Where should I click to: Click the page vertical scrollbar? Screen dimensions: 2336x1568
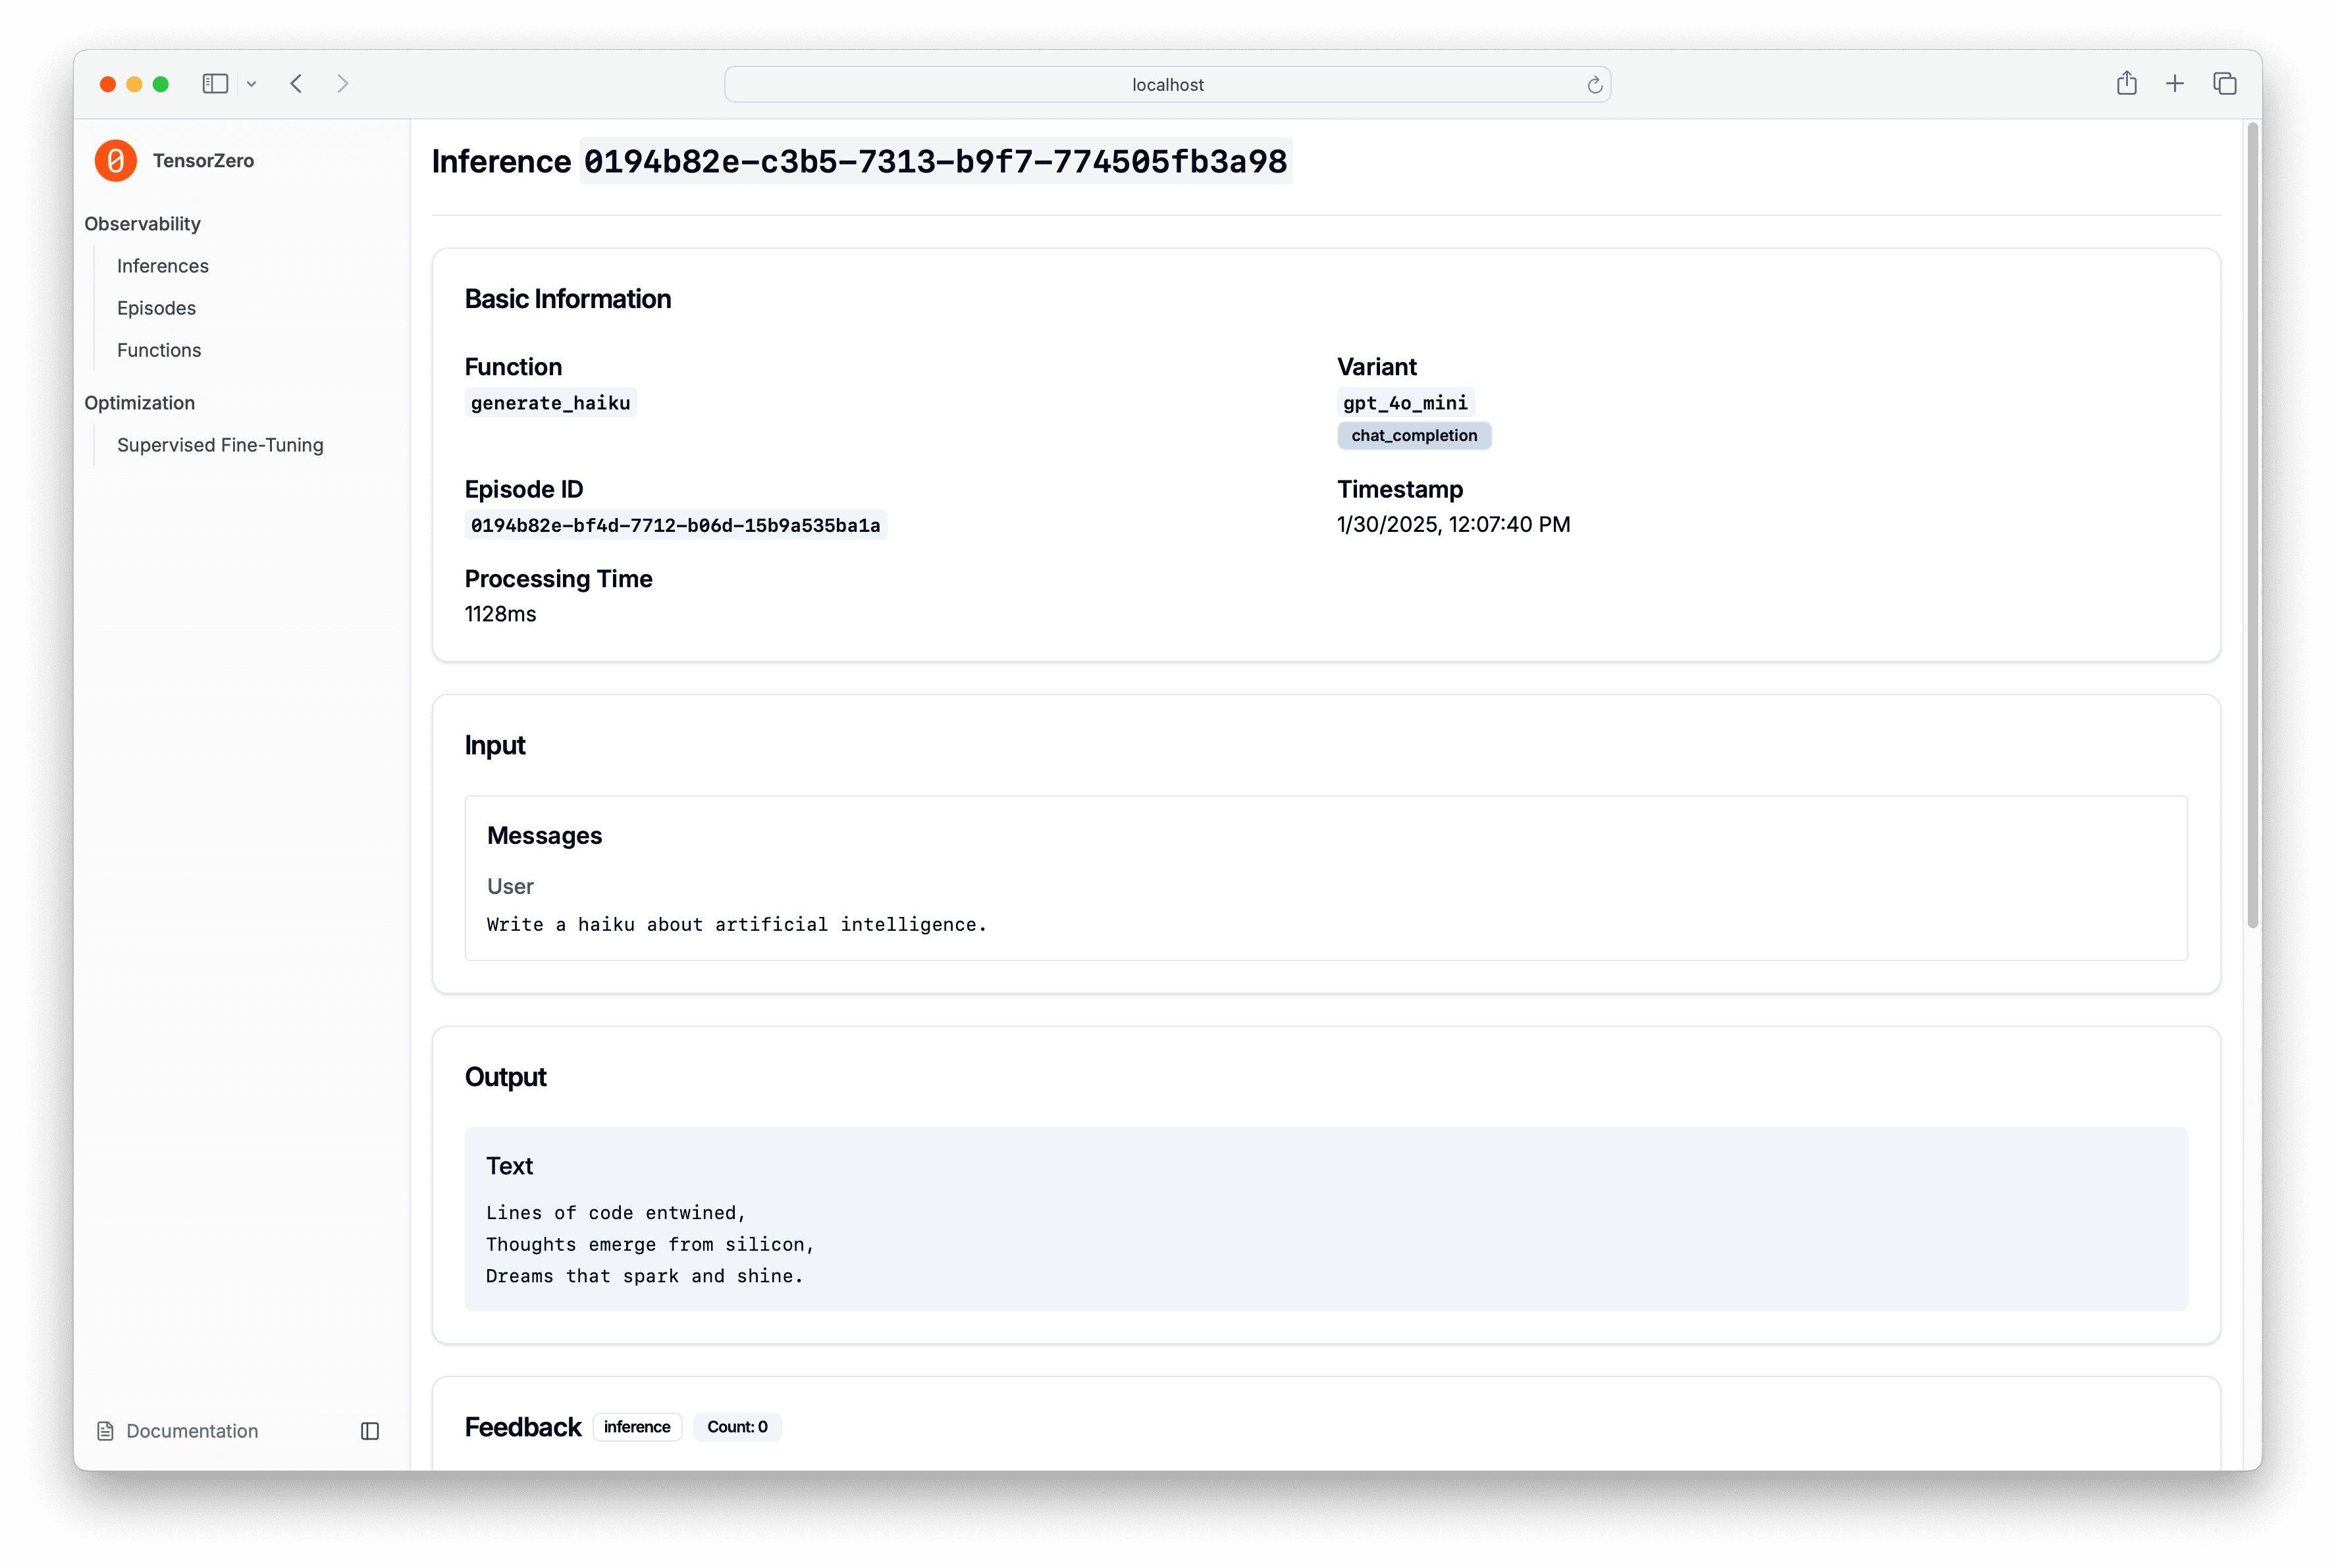point(2252,525)
